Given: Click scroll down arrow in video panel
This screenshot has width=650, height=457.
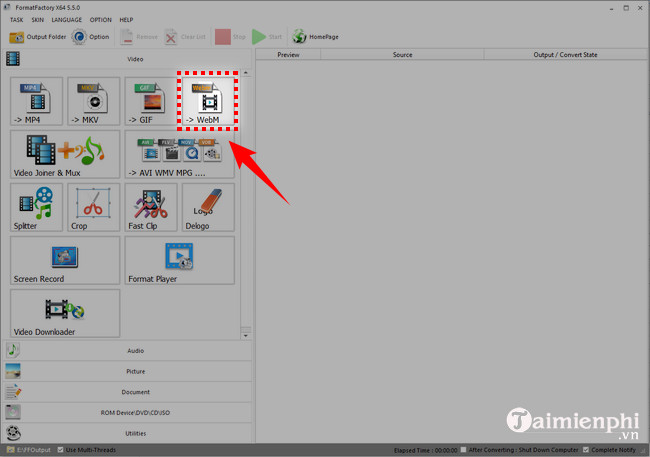Looking at the screenshot, I should tap(246, 336).
